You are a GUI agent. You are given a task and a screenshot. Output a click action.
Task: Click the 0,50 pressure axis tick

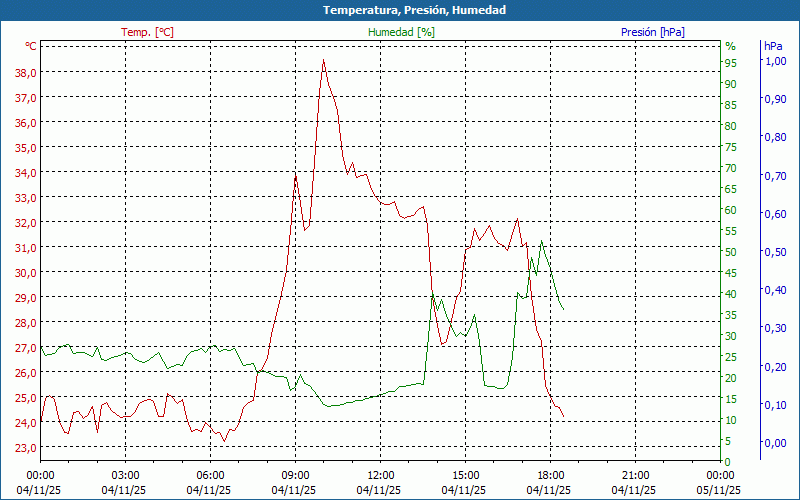(x=774, y=252)
